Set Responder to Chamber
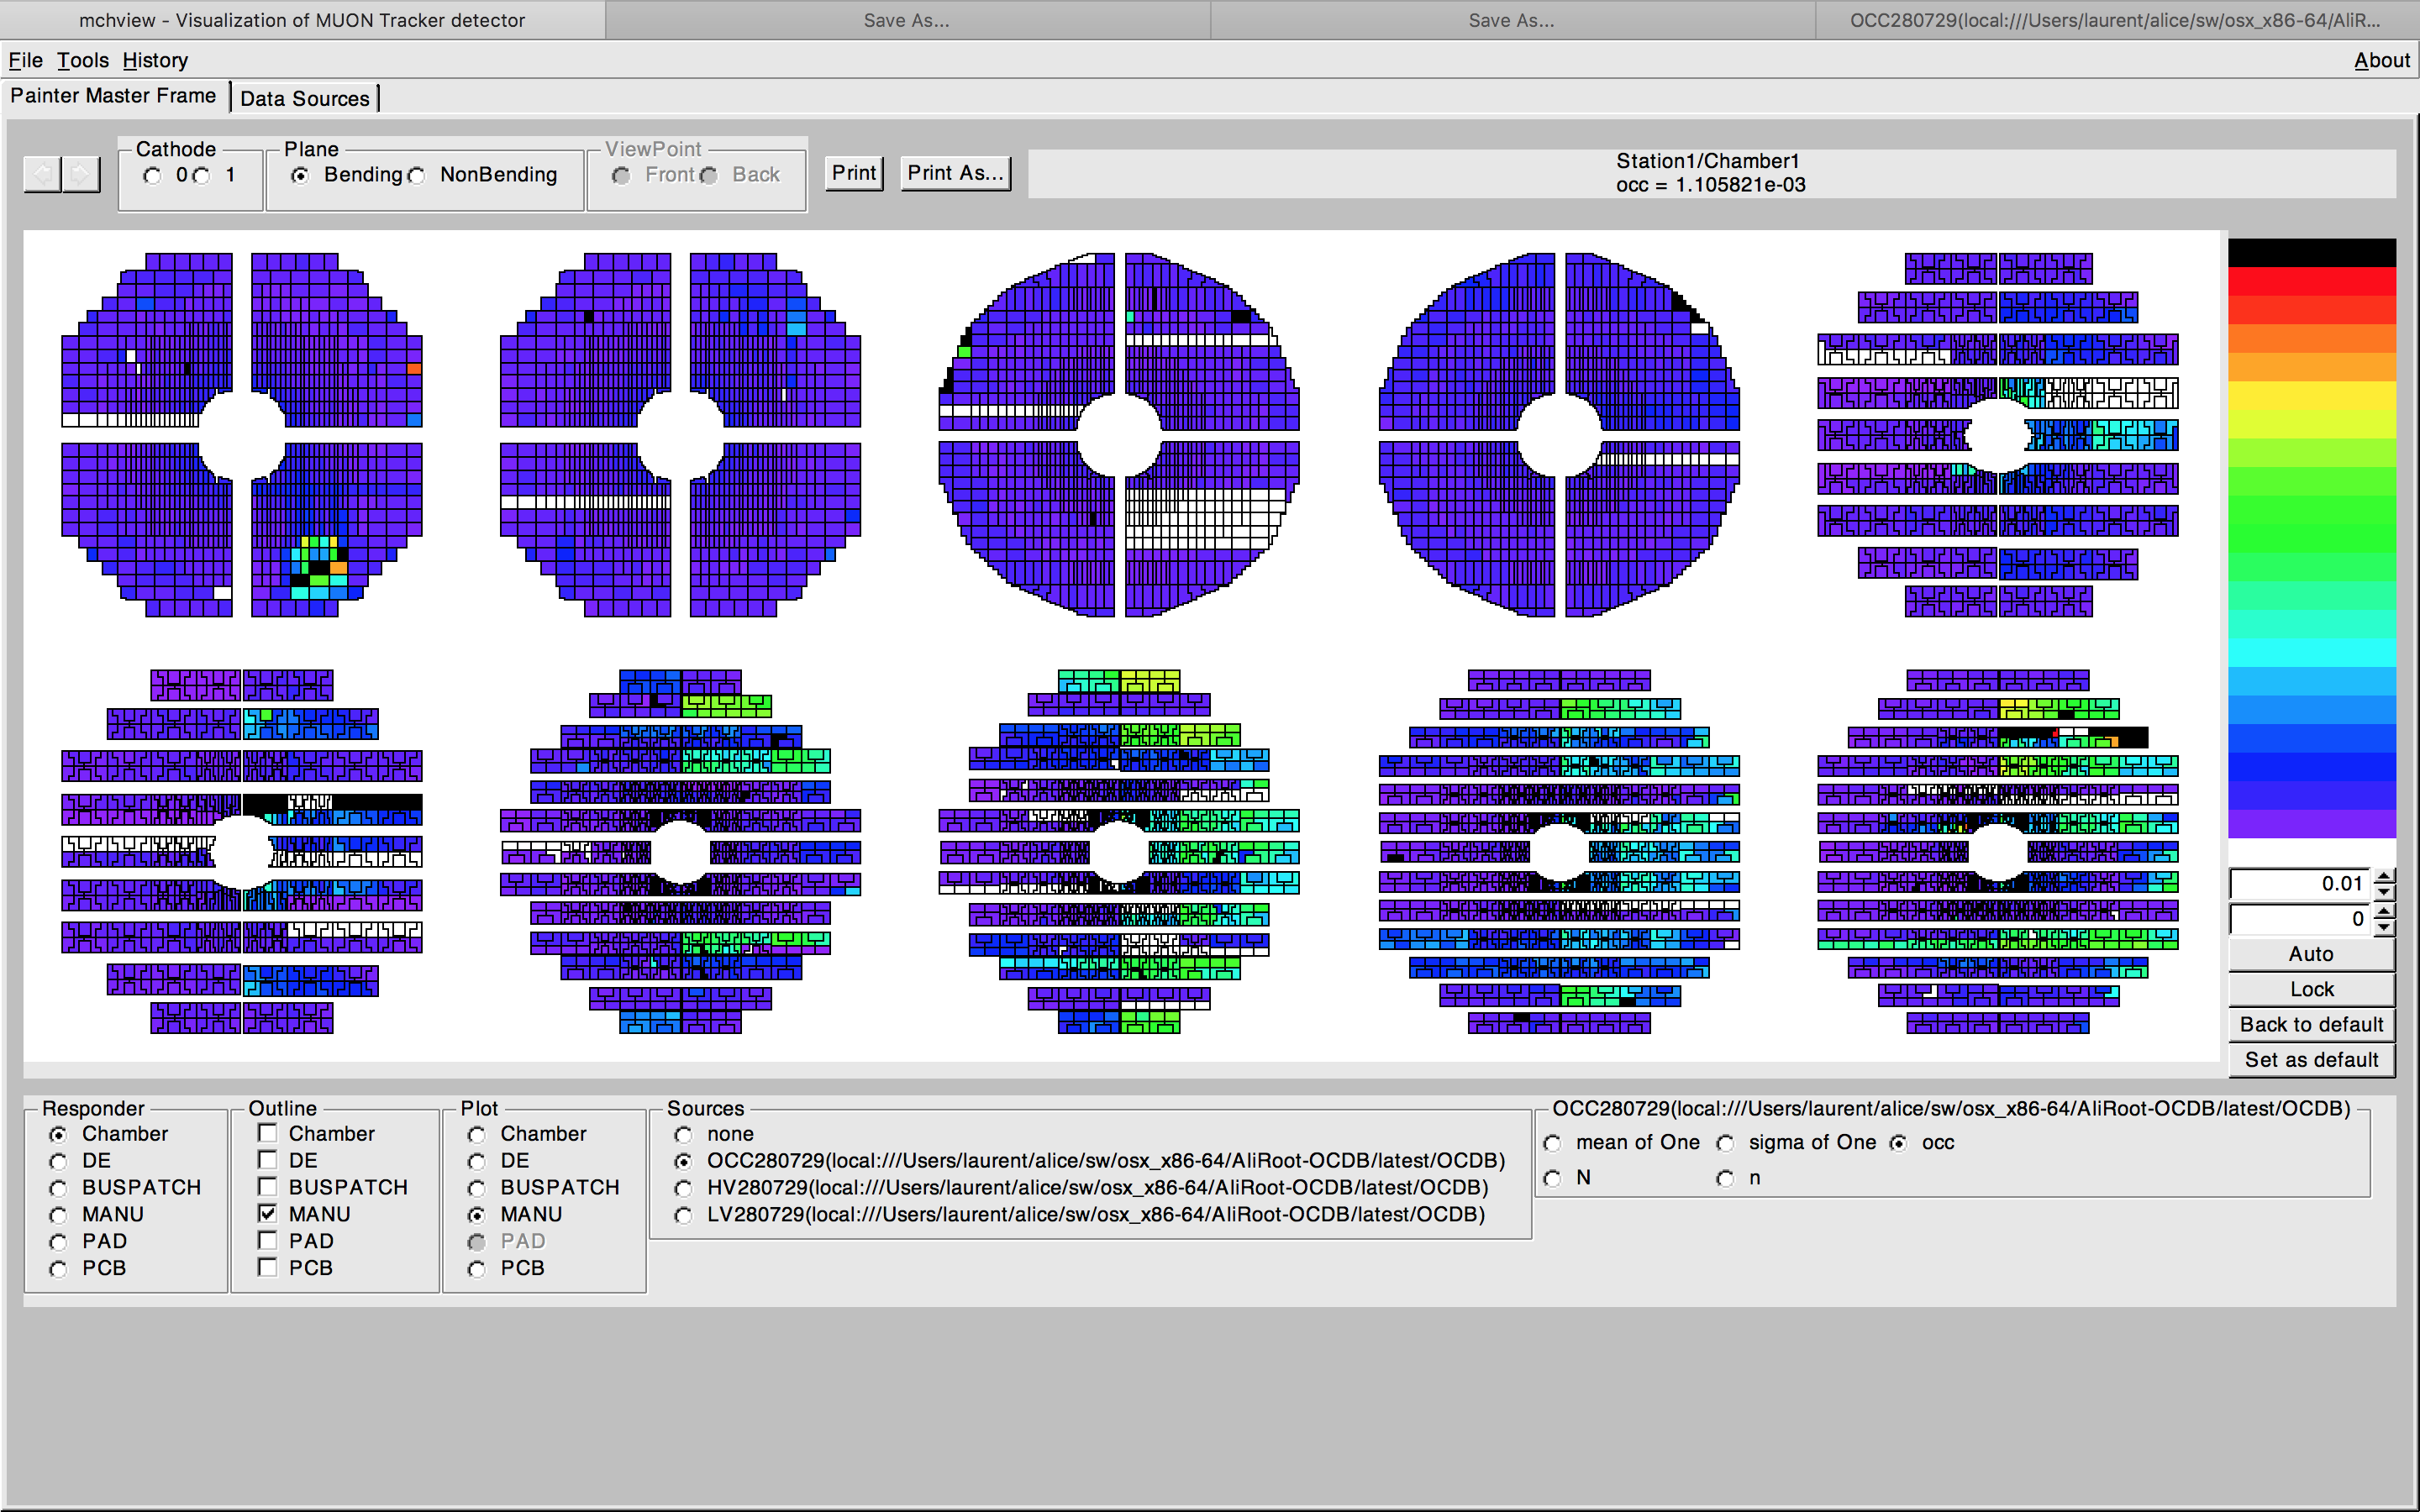The height and width of the screenshot is (1512, 2420). pos(59,1135)
